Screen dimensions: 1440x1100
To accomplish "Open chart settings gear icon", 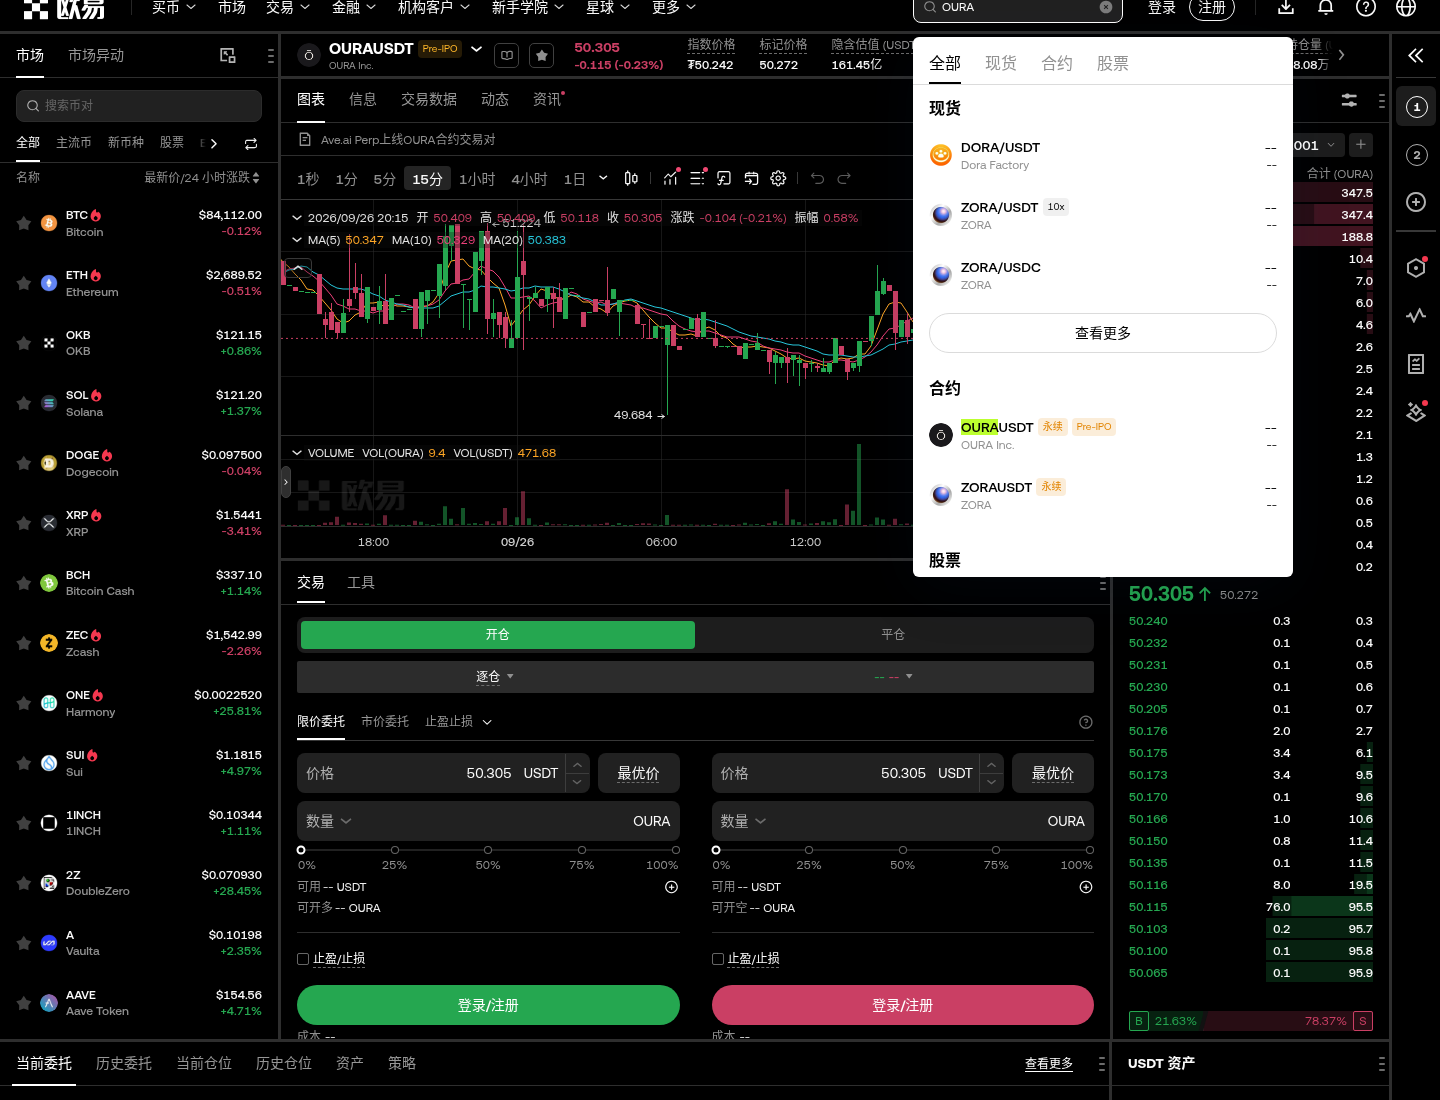I will coord(778,178).
